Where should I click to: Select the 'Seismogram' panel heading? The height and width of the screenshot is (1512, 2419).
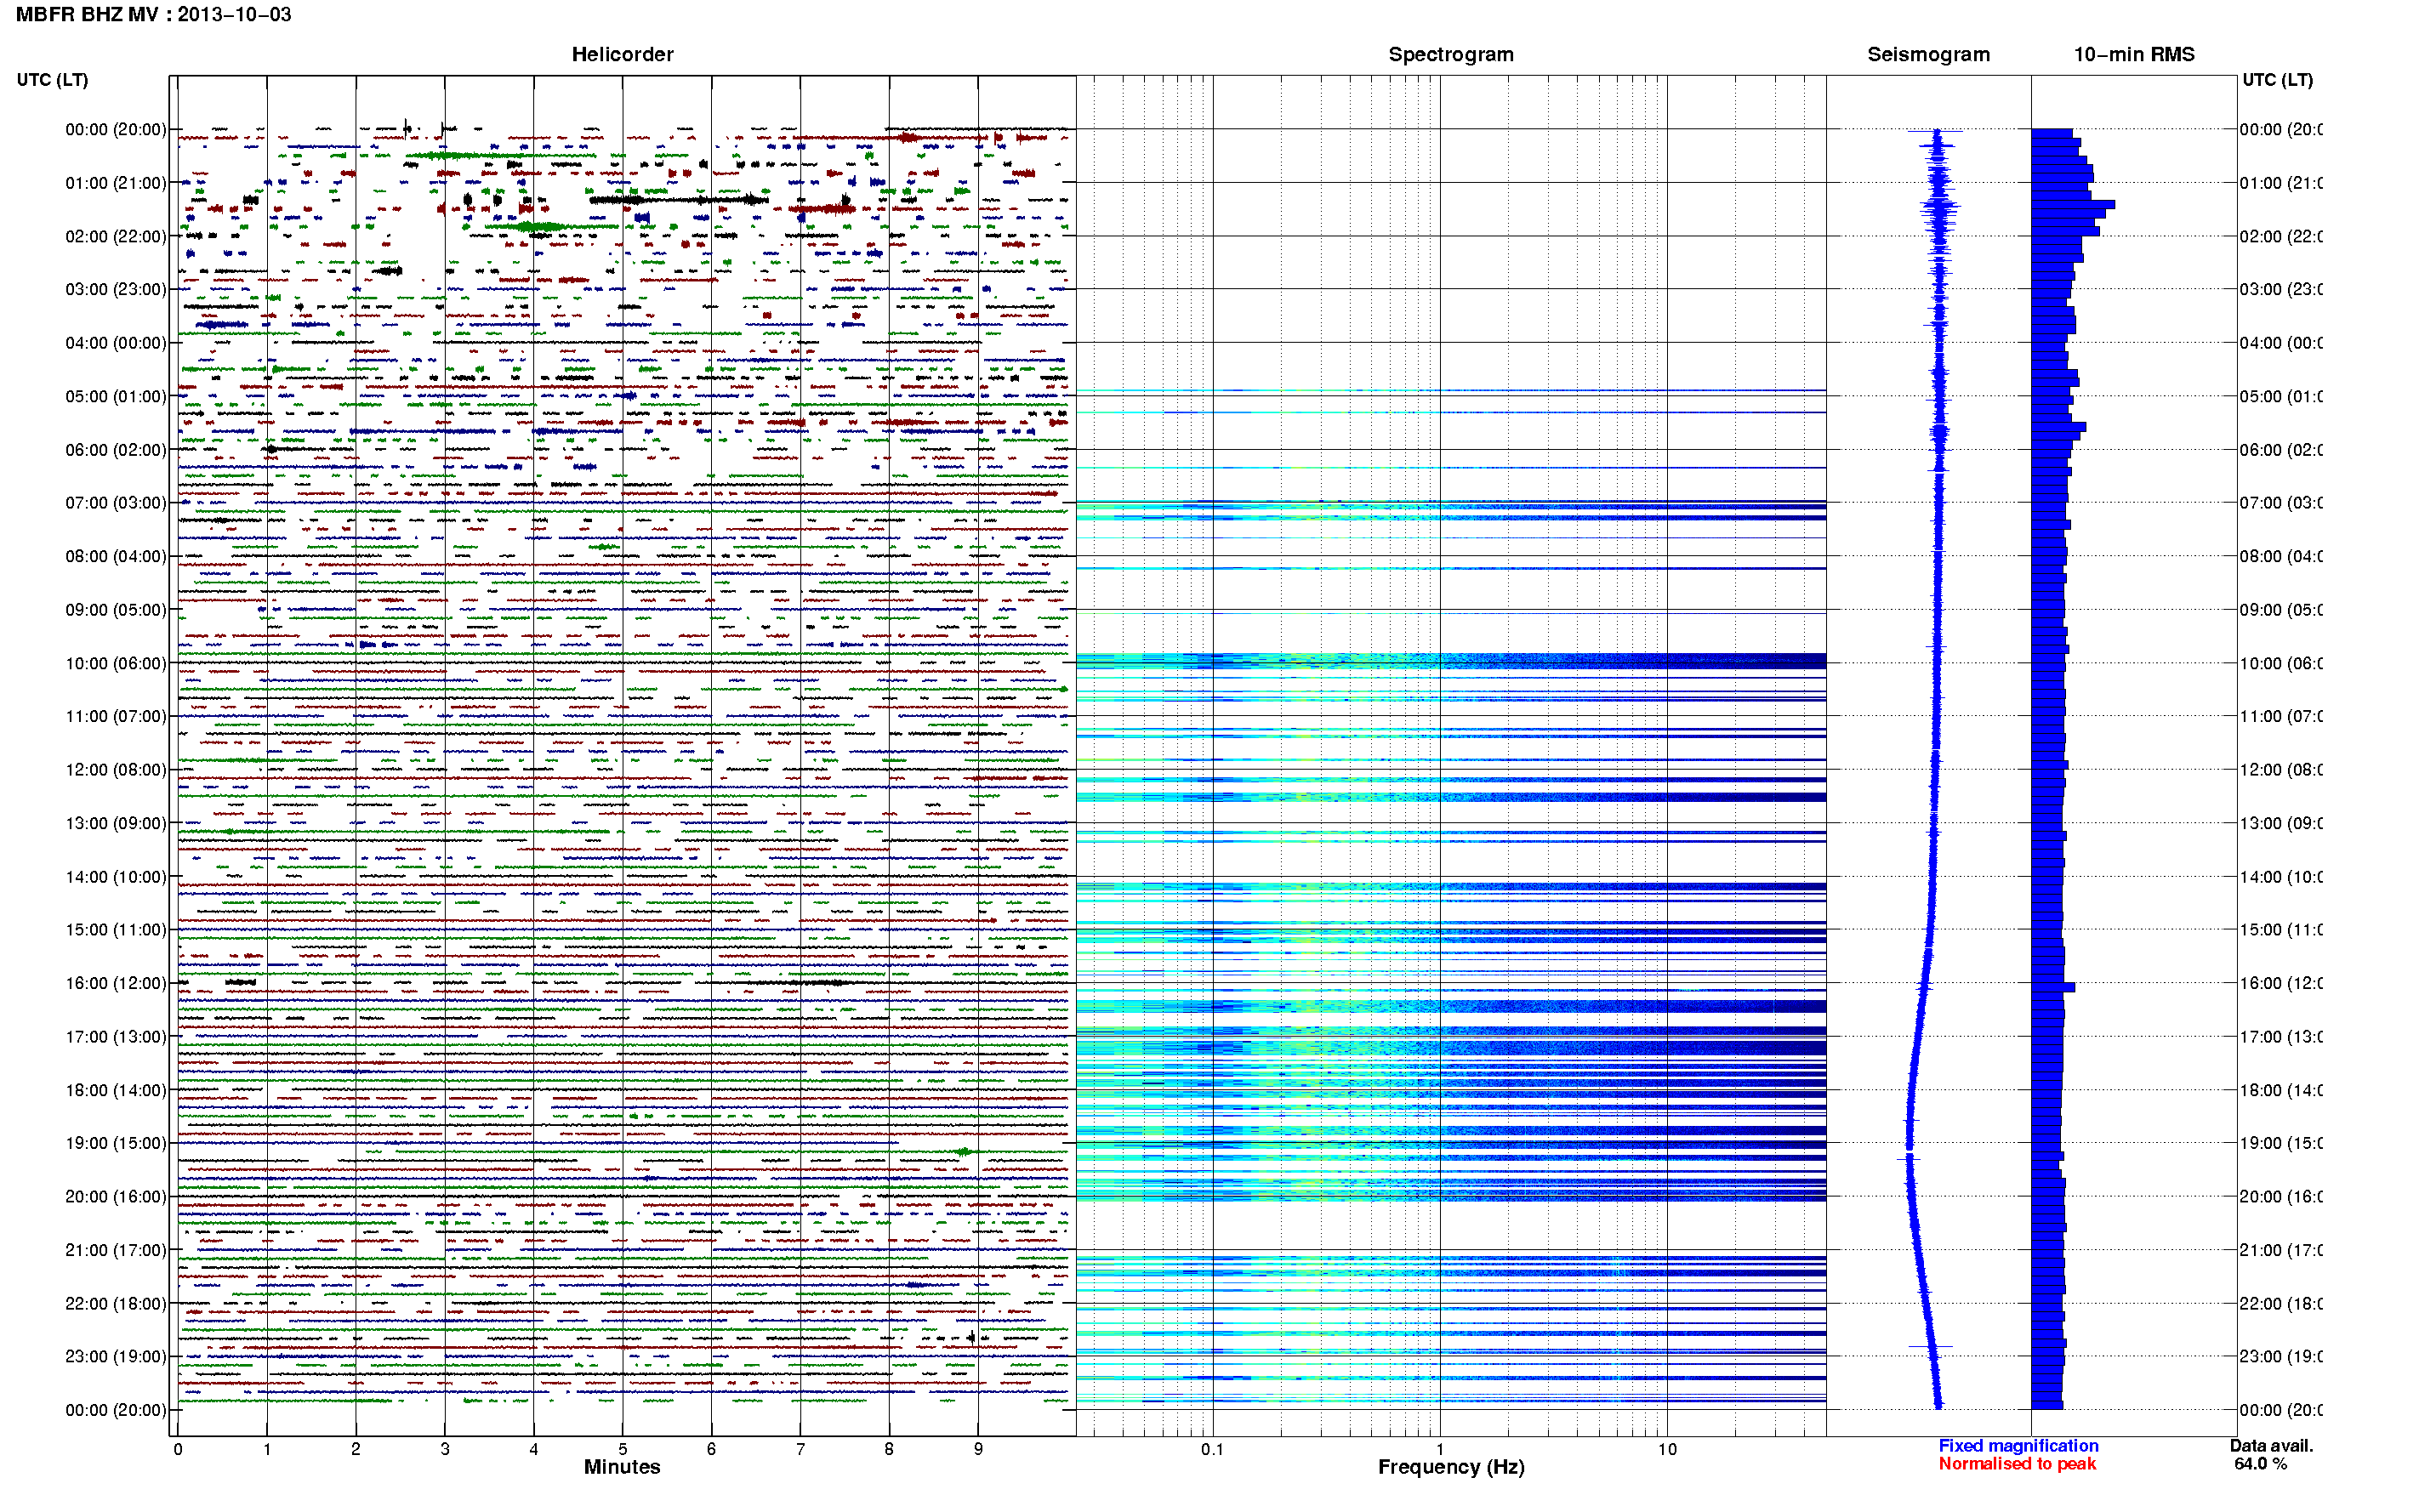1928,55
